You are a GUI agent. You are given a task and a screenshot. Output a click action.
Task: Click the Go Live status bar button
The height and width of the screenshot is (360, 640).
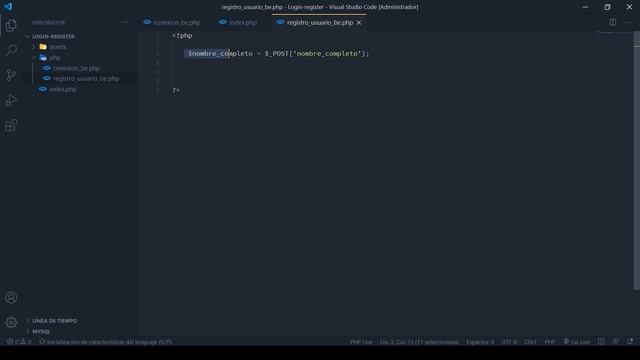pos(577,342)
